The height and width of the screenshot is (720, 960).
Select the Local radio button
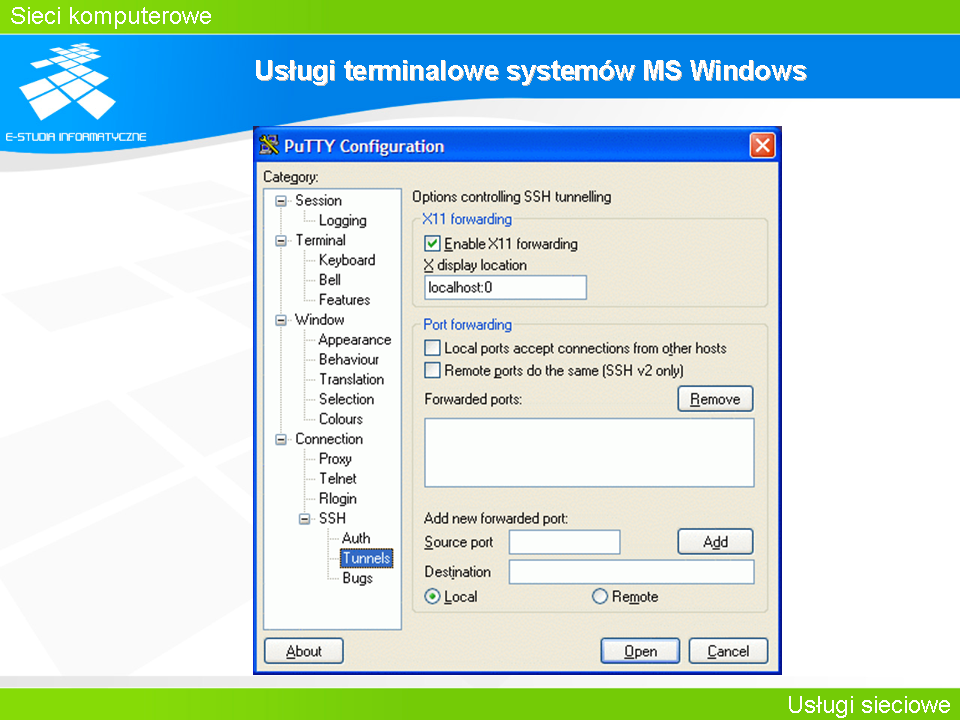tap(432, 596)
